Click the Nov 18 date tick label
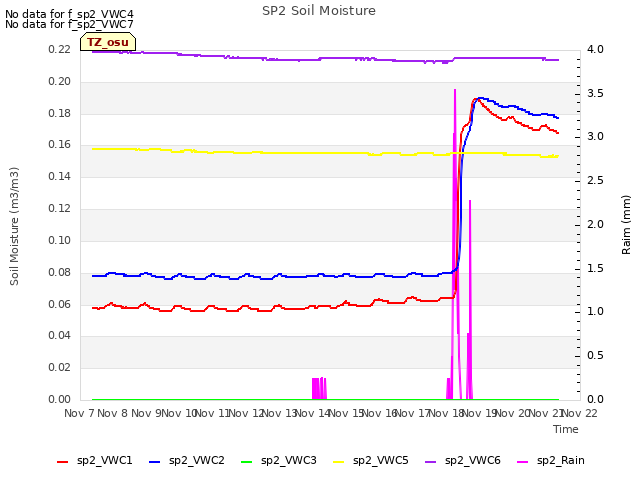Screen dimensions: 640x480 (446, 413)
